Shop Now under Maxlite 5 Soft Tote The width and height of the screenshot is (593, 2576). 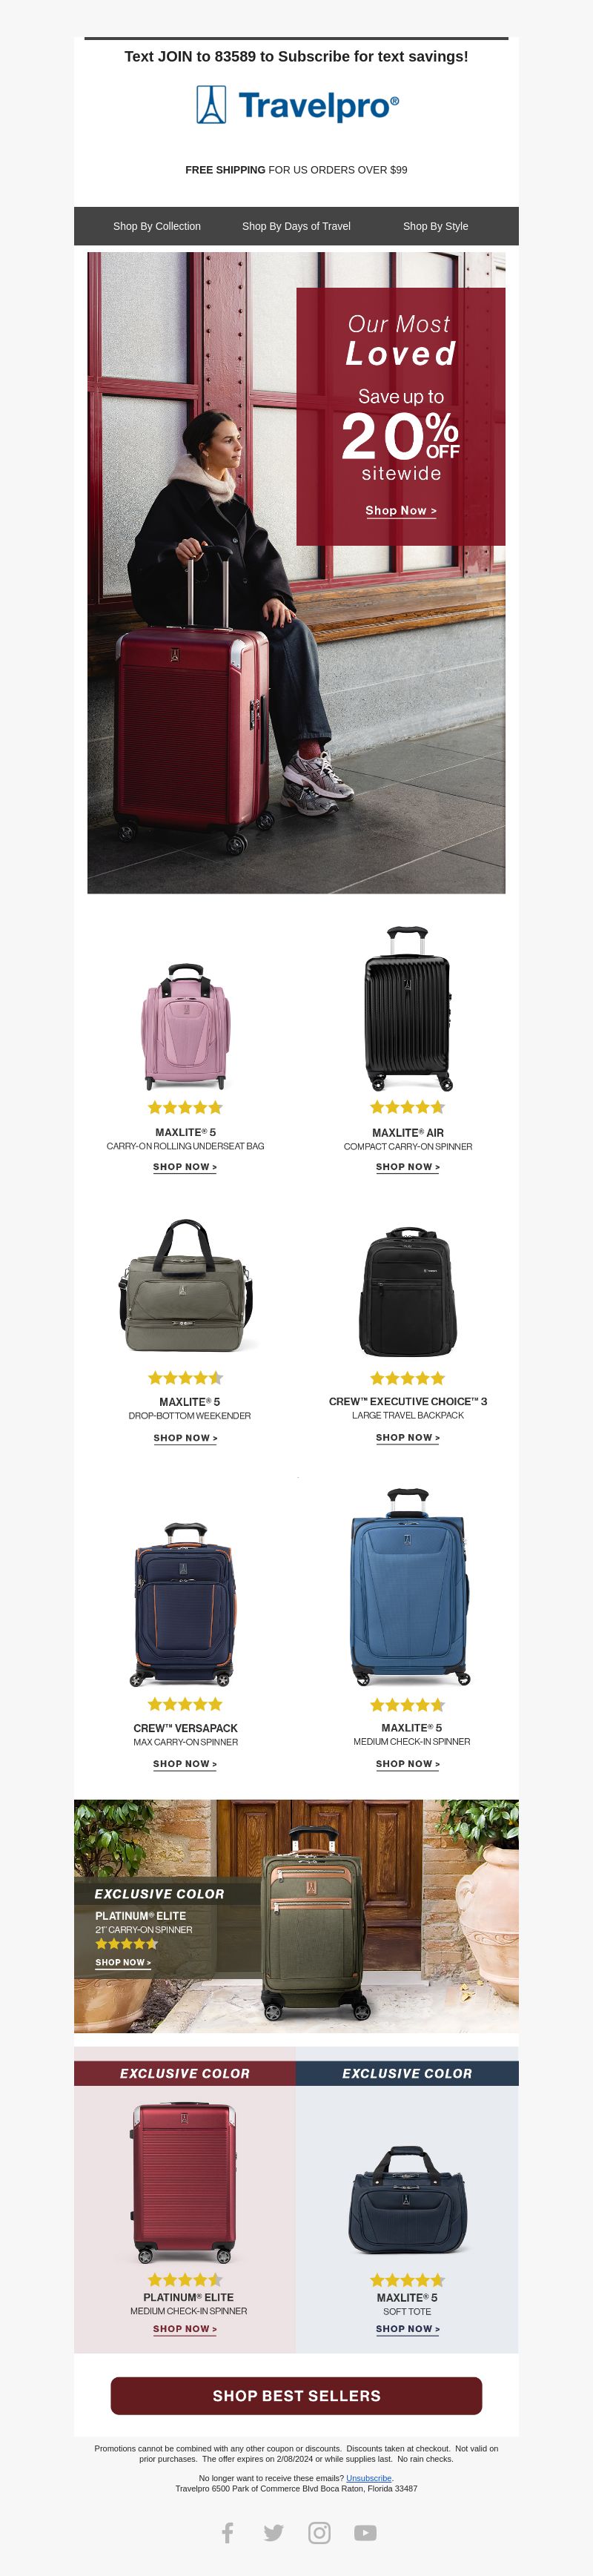(408, 2328)
